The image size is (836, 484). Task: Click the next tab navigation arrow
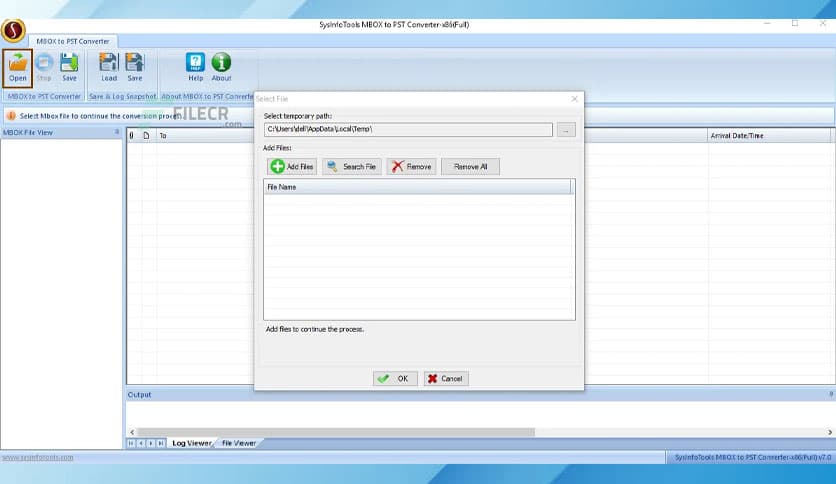click(x=151, y=443)
